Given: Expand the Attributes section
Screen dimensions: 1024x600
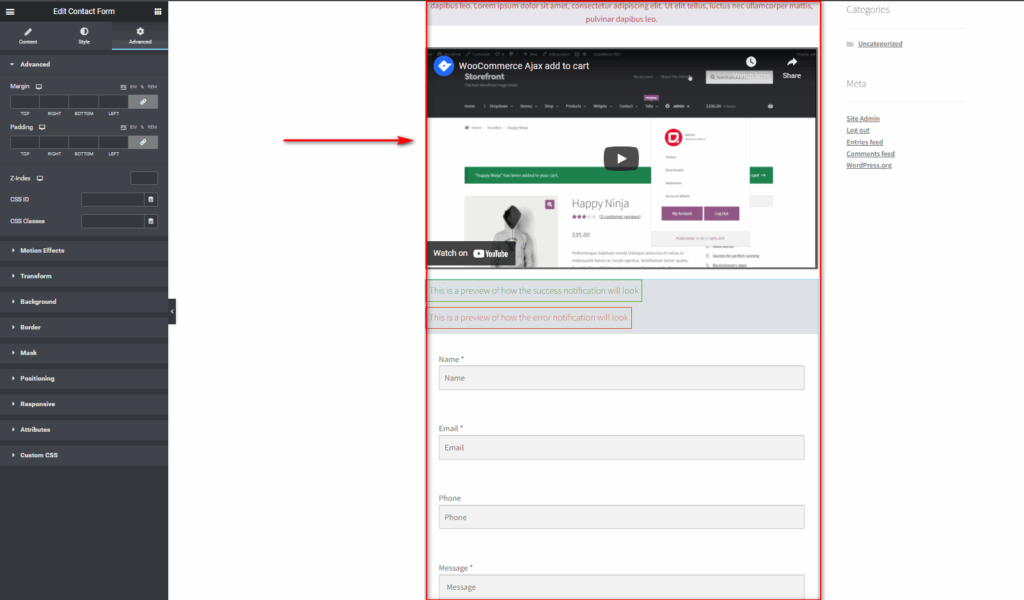Looking at the screenshot, I should pos(84,430).
